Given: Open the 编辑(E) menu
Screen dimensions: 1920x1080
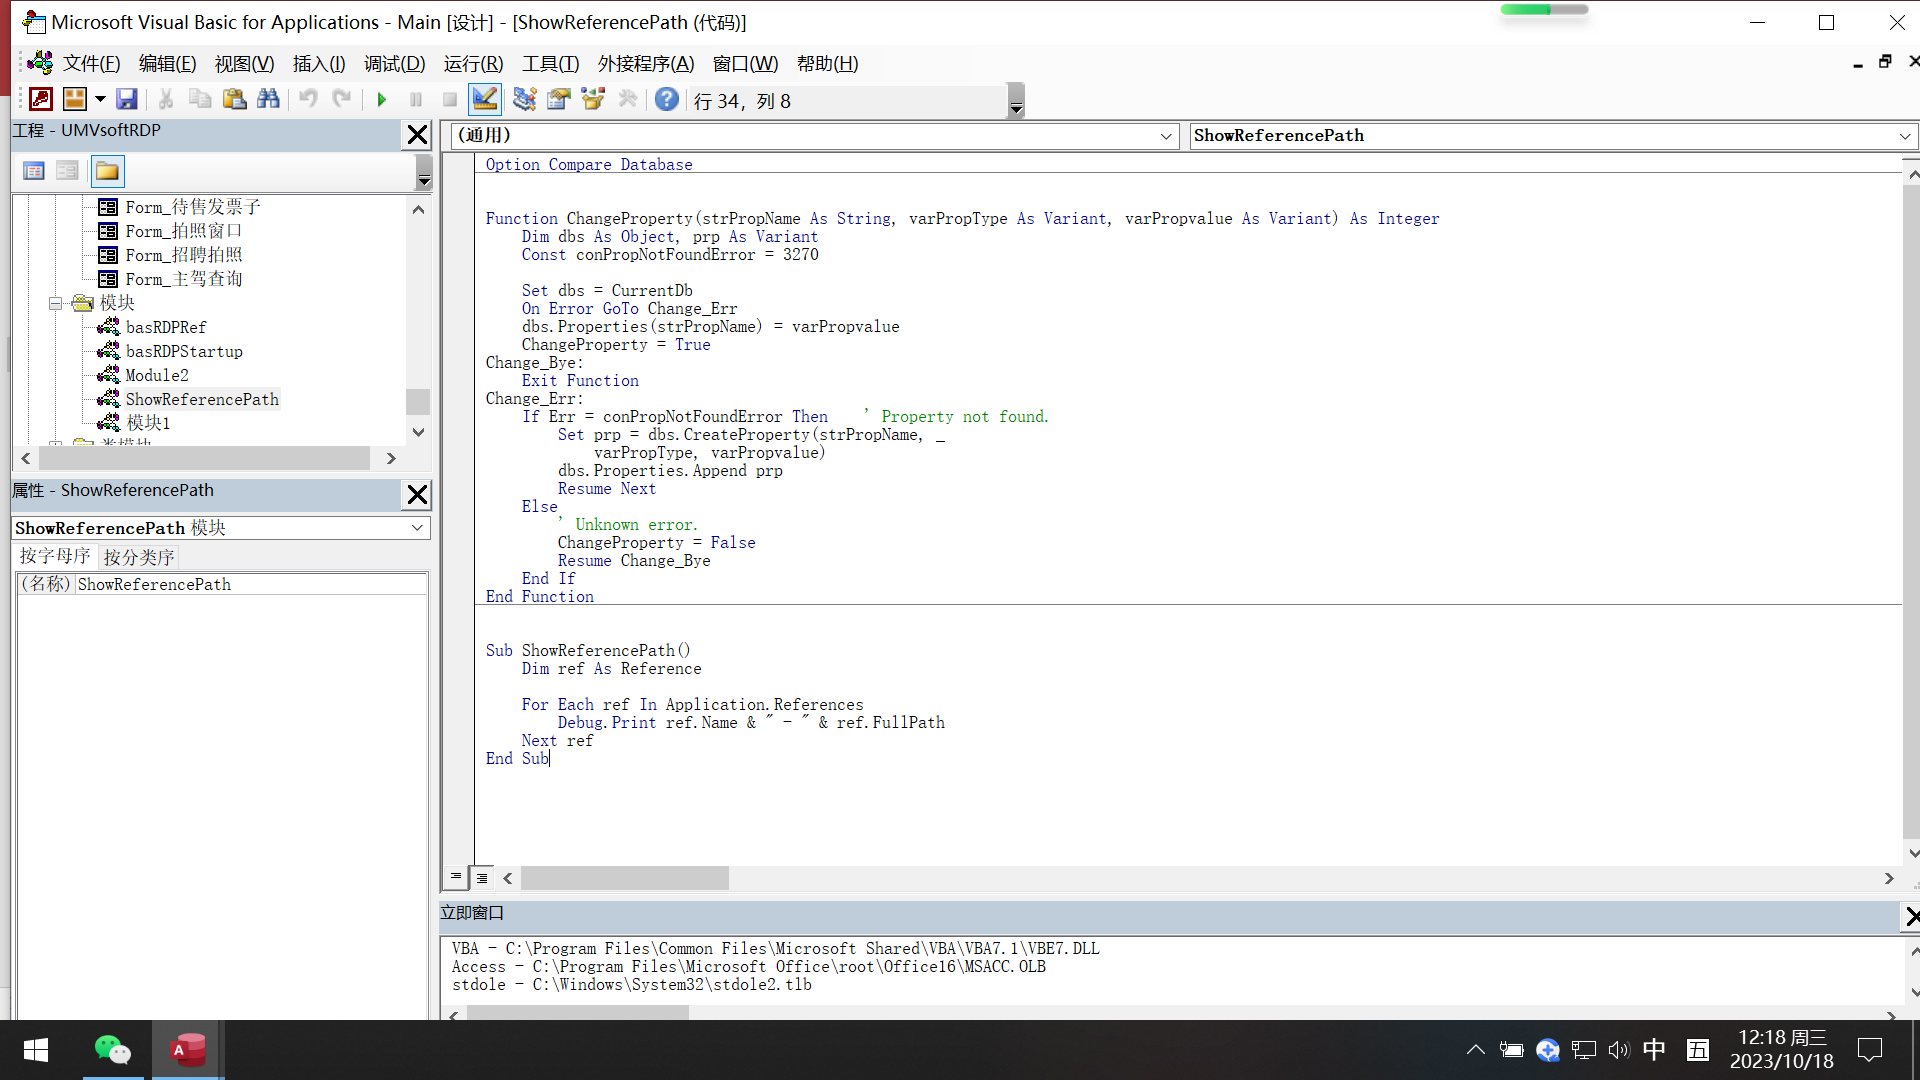Looking at the screenshot, I should 167,63.
